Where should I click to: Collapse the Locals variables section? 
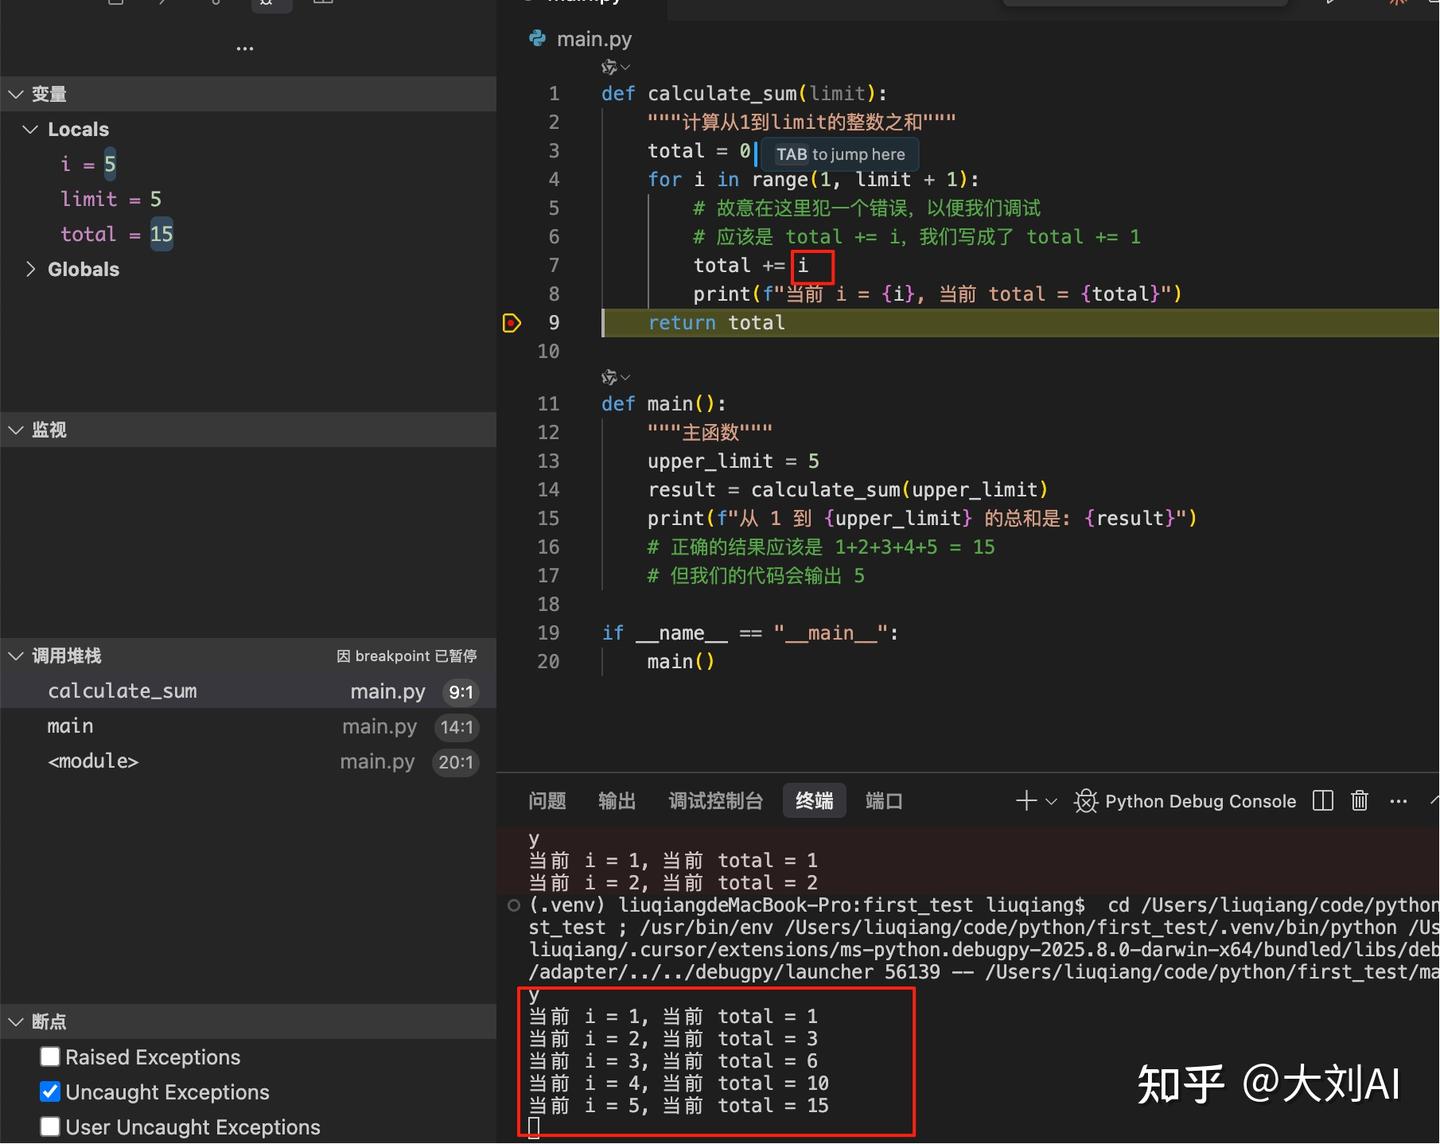[x=30, y=128]
